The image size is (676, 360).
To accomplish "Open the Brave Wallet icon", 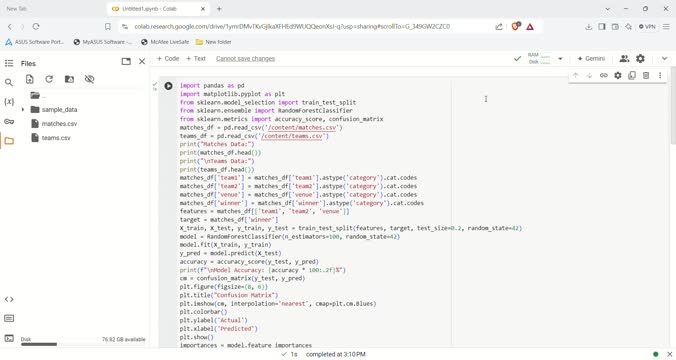I will [x=615, y=27].
